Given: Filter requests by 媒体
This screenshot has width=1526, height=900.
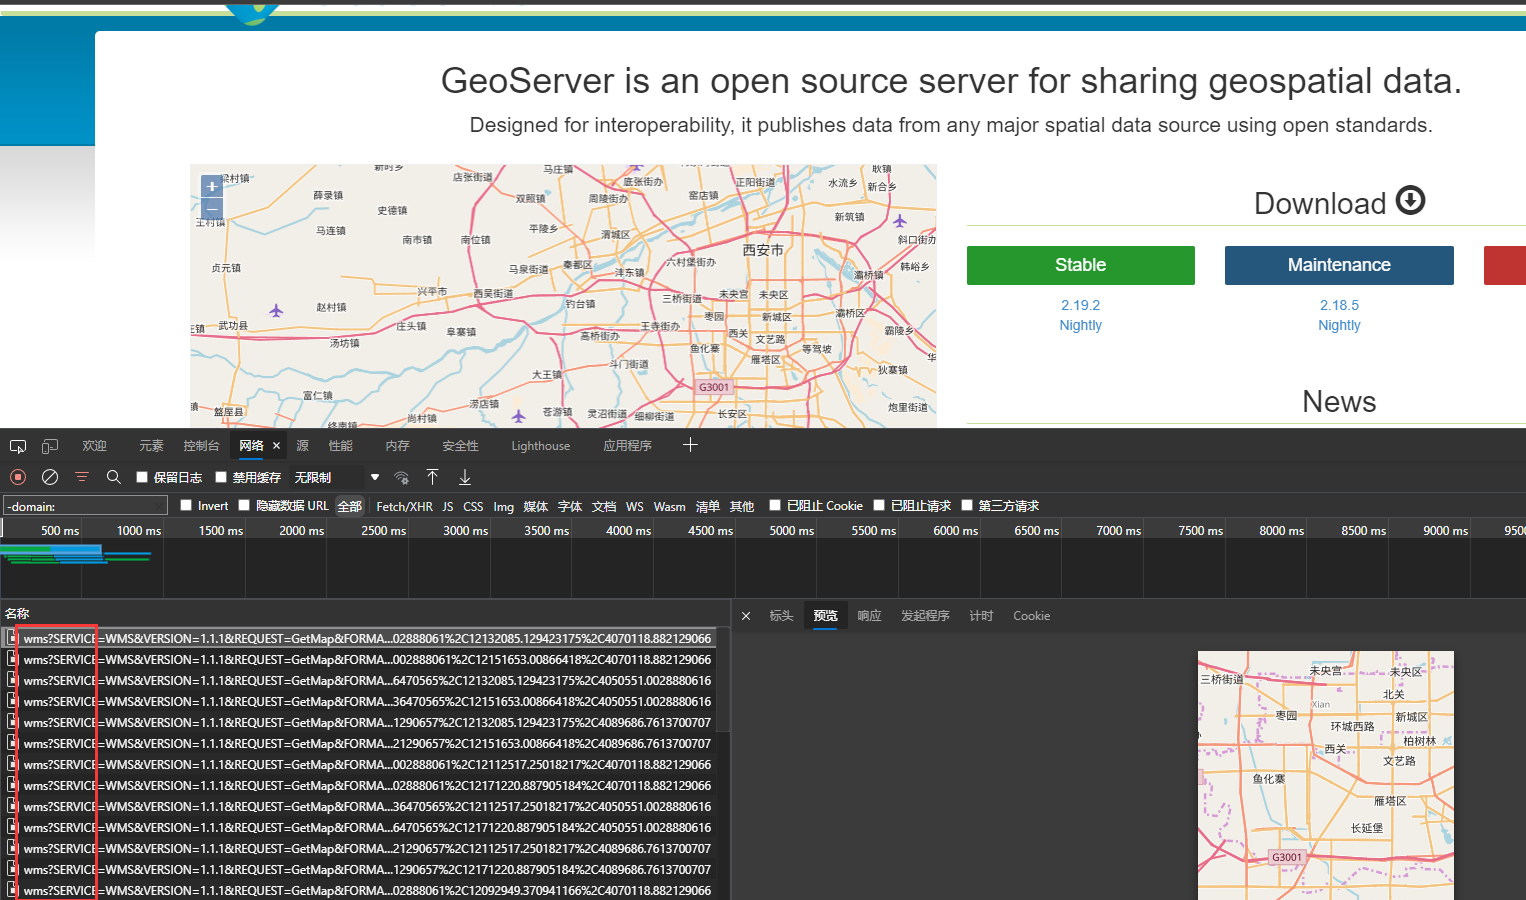Looking at the screenshot, I should 536,507.
